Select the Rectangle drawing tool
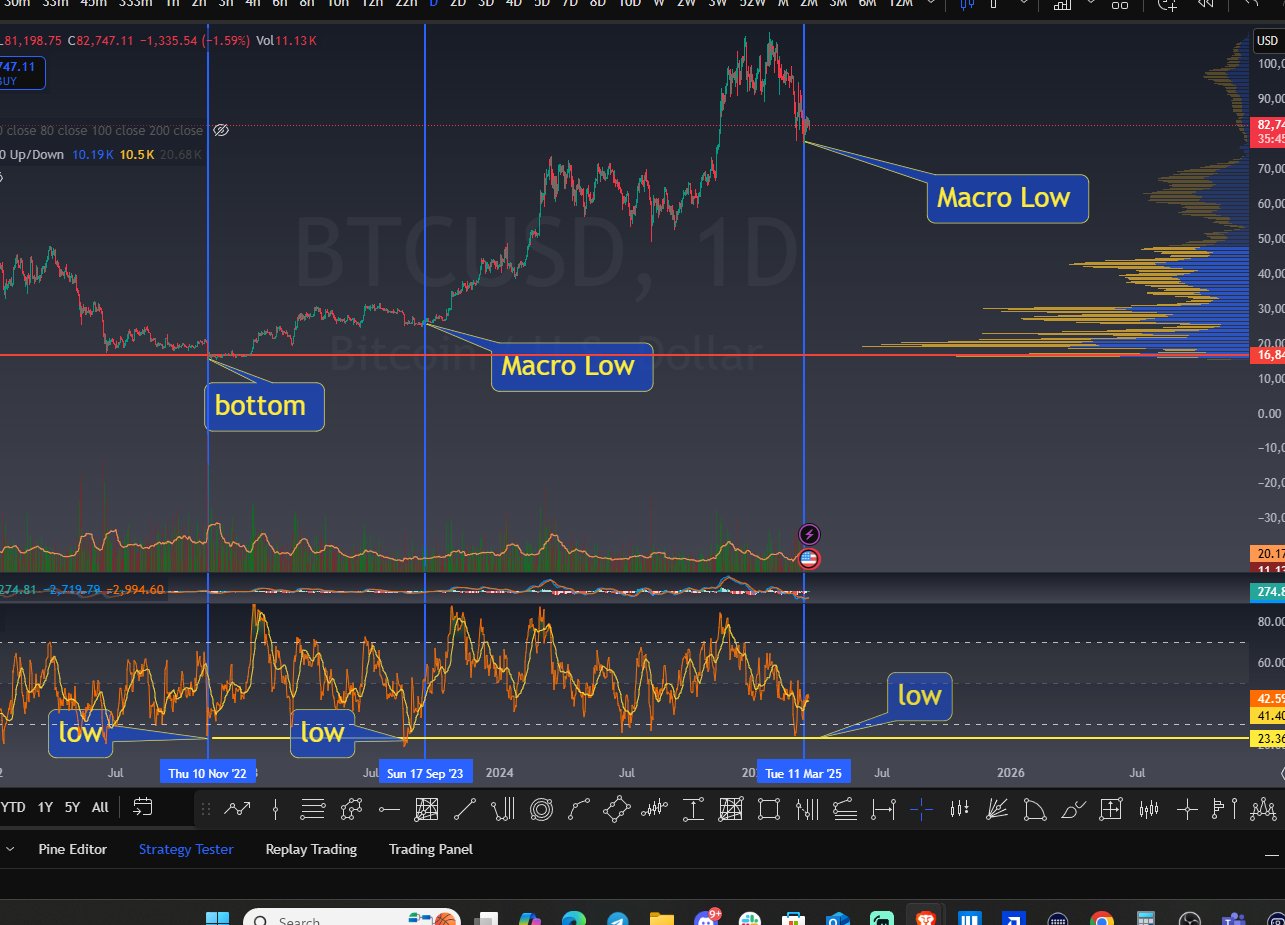Image resolution: width=1285 pixels, height=925 pixels. pyautogui.click(x=769, y=809)
